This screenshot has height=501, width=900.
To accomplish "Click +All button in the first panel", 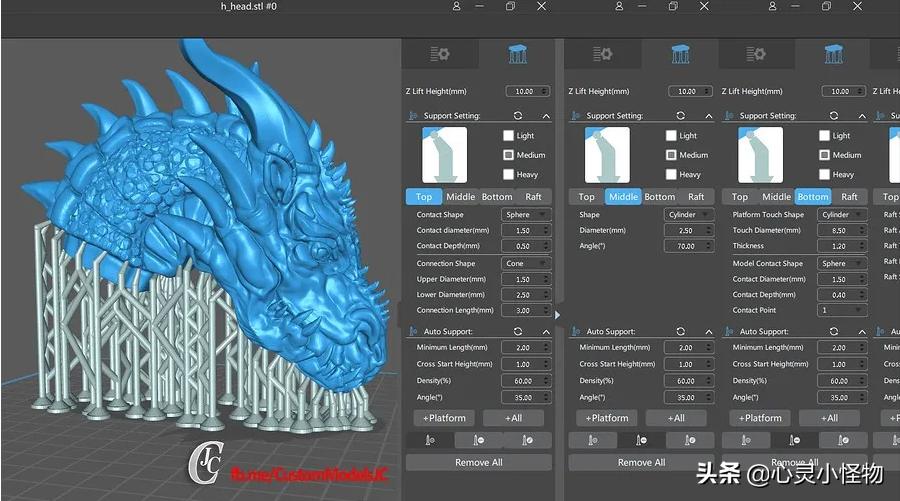I will point(514,418).
